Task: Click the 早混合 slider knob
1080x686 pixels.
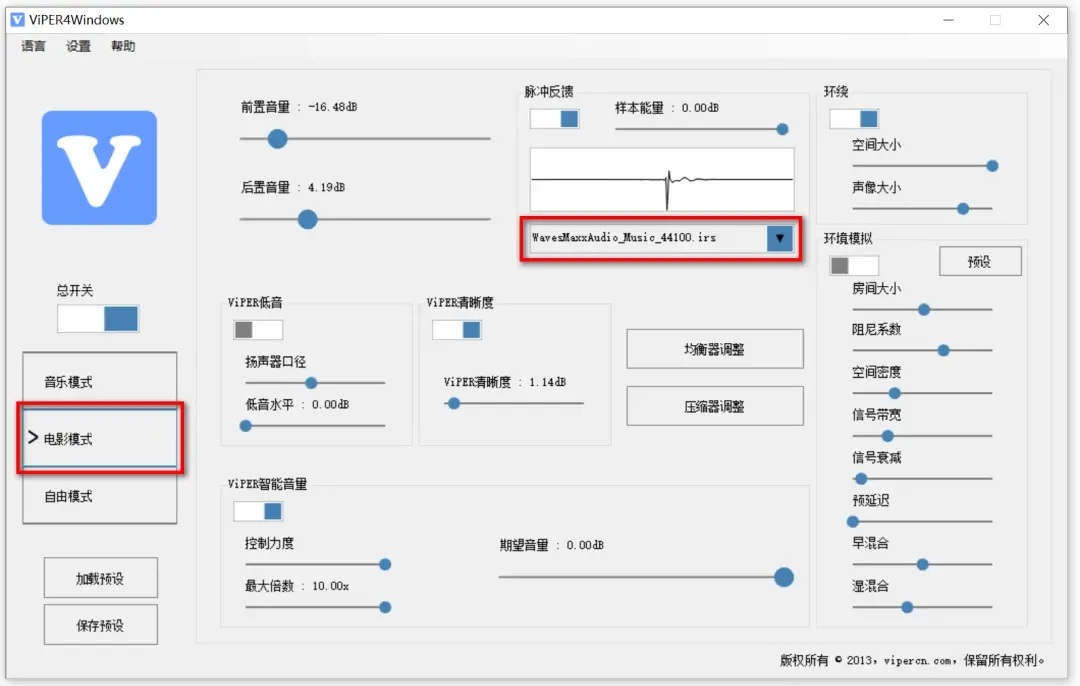Action: point(922,565)
